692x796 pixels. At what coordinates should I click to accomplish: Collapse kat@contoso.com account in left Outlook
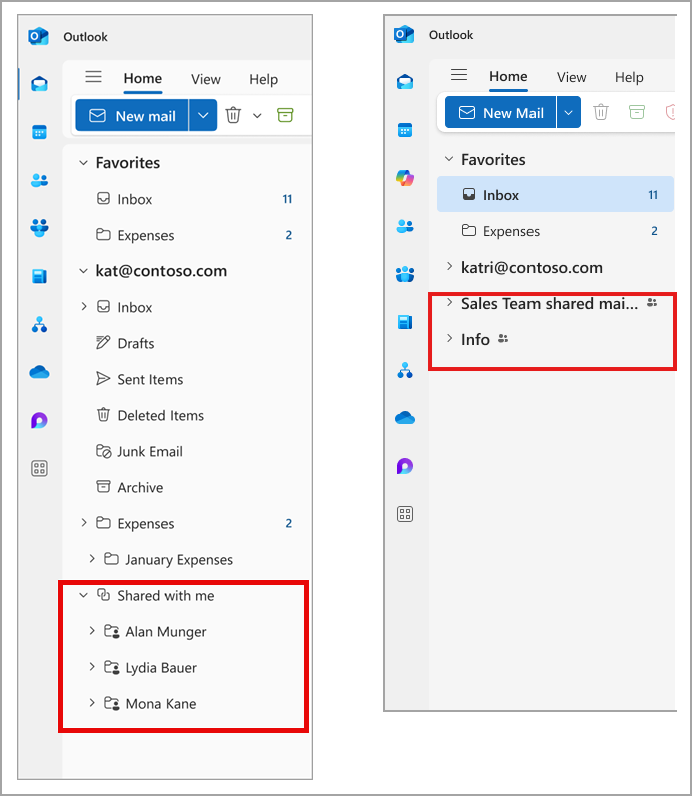point(83,271)
